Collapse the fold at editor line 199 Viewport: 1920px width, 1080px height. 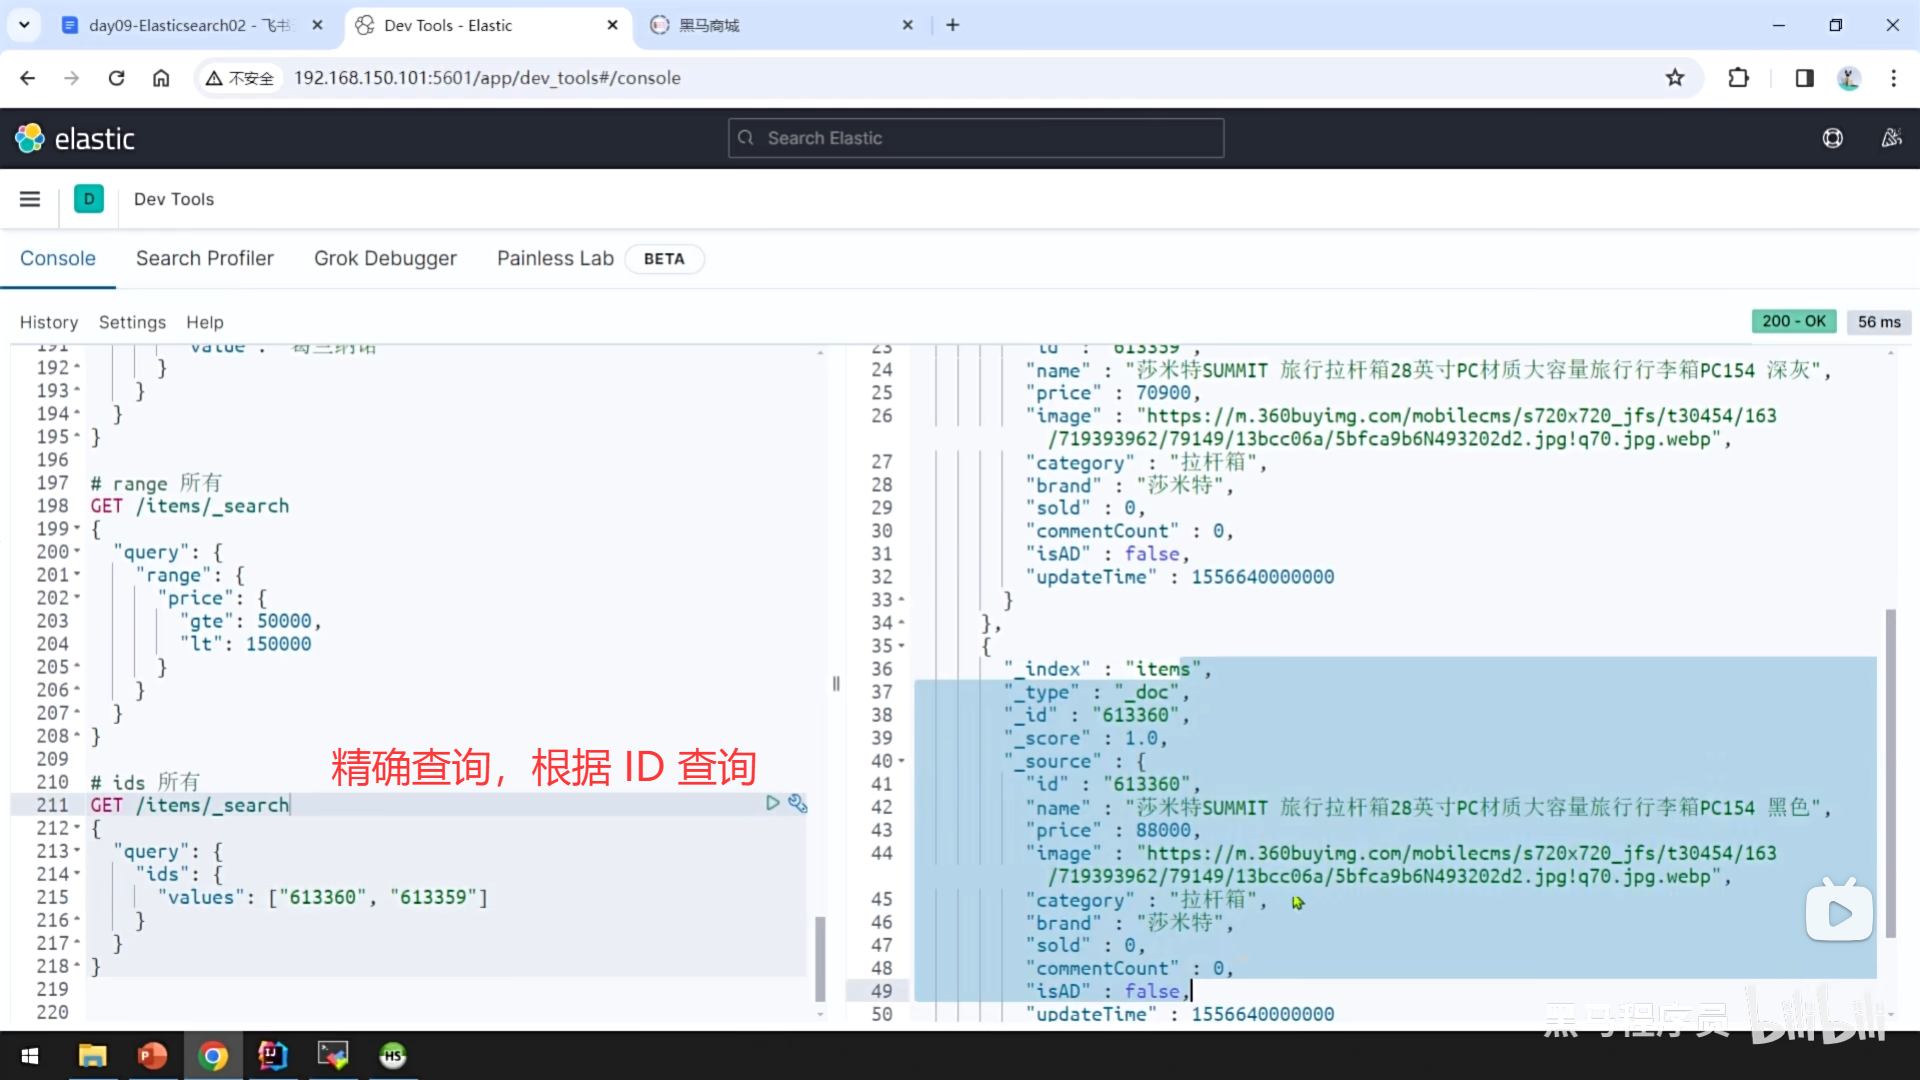(x=77, y=529)
